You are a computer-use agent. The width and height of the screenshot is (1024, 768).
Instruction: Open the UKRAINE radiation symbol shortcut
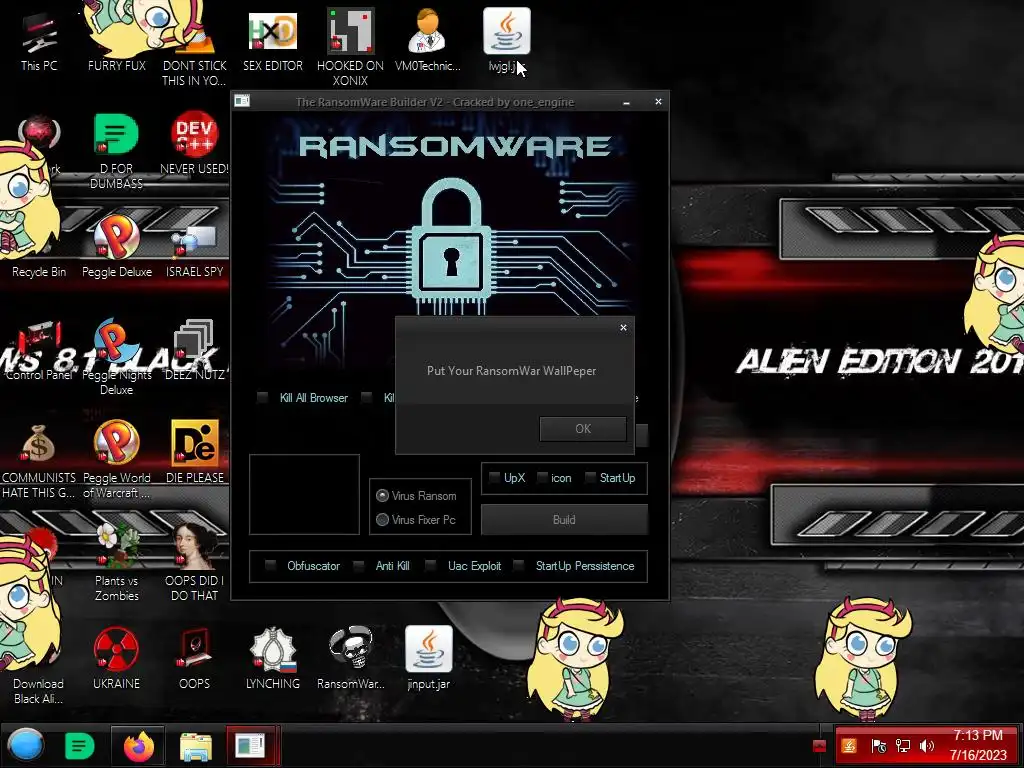(116, 656)
